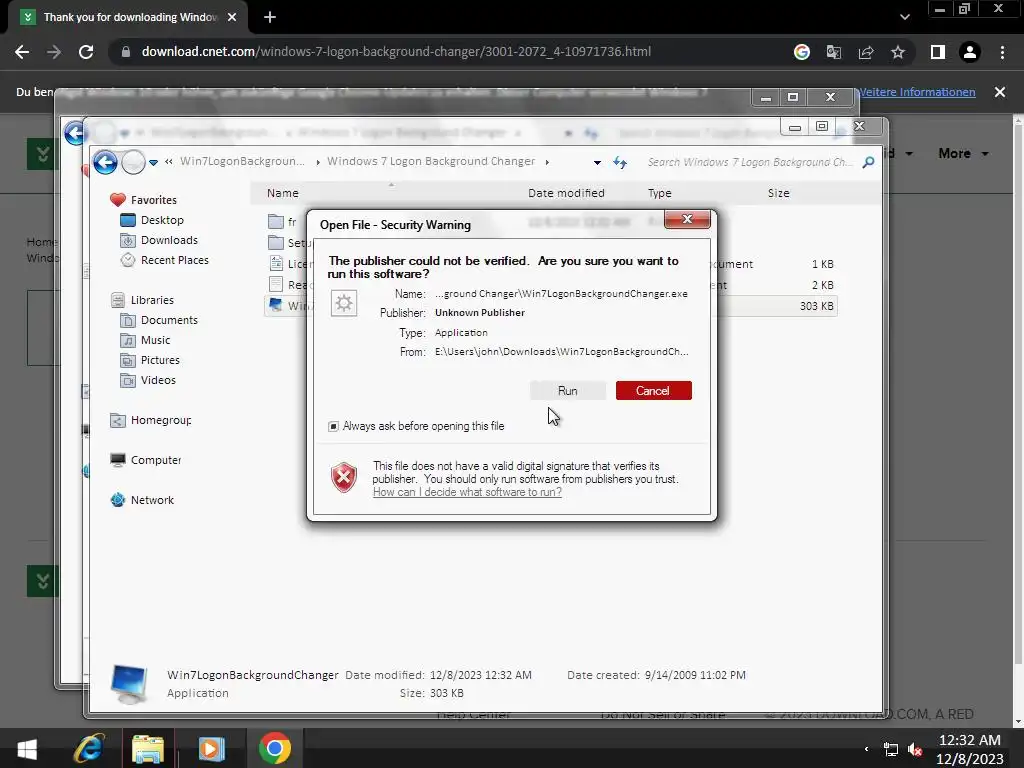
Task: Open Windows Media Player from taskbar
Action: click(x=211, y=748)
